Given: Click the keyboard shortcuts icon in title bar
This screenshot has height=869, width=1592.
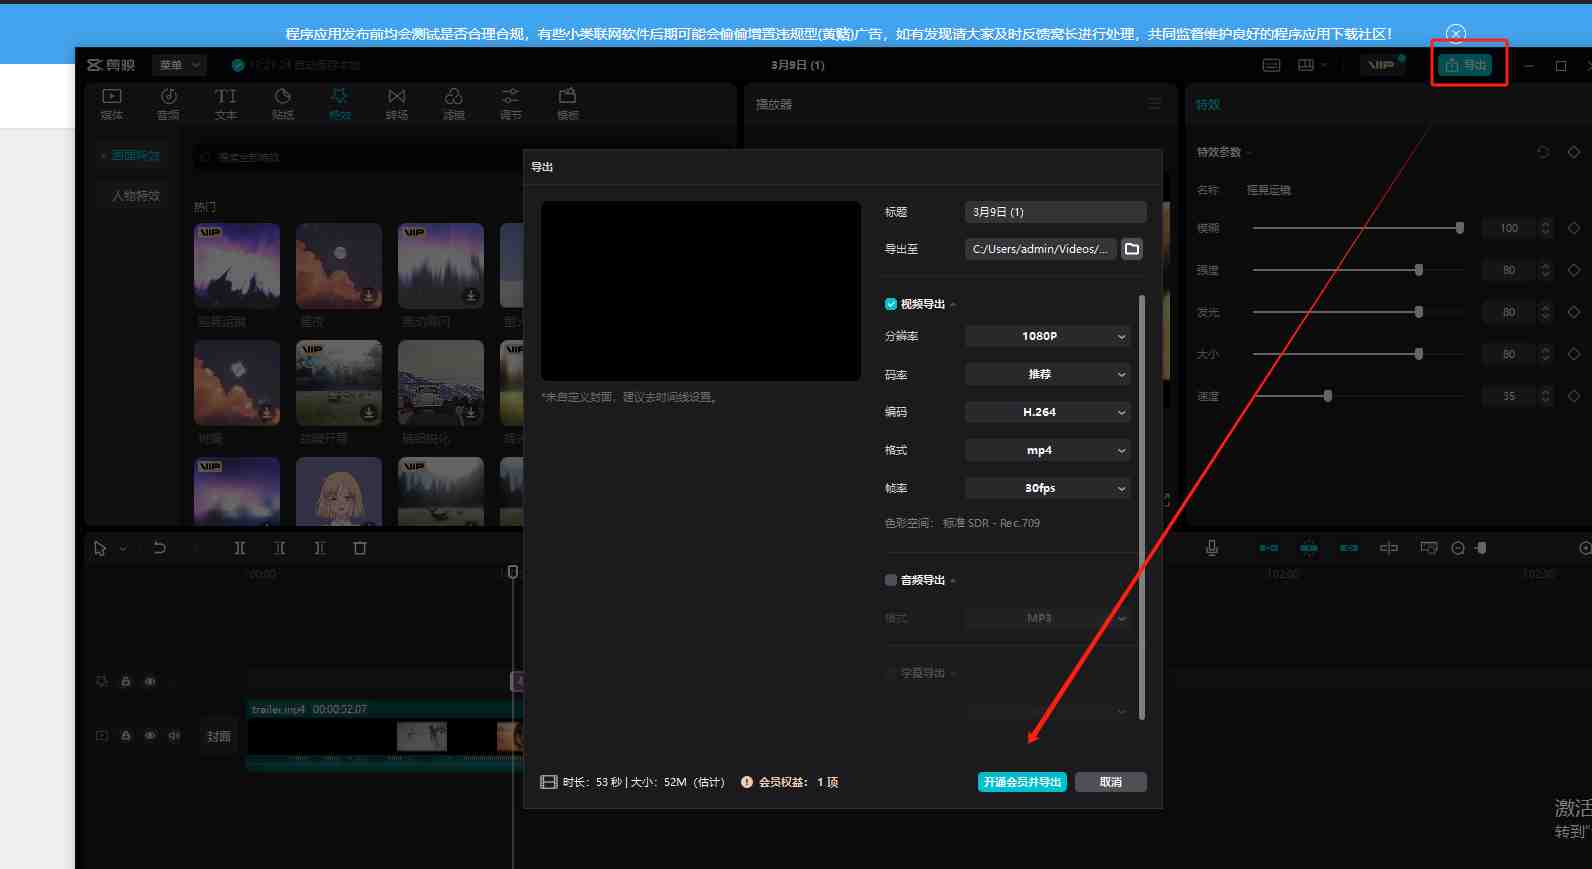Looking at the screenshot, I should pos(1272,65).
